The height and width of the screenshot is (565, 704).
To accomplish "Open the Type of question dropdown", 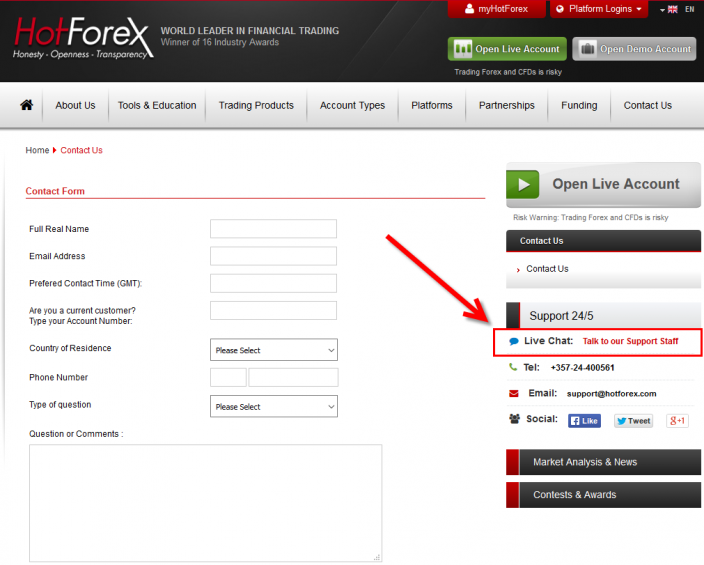I will [273, 407].
